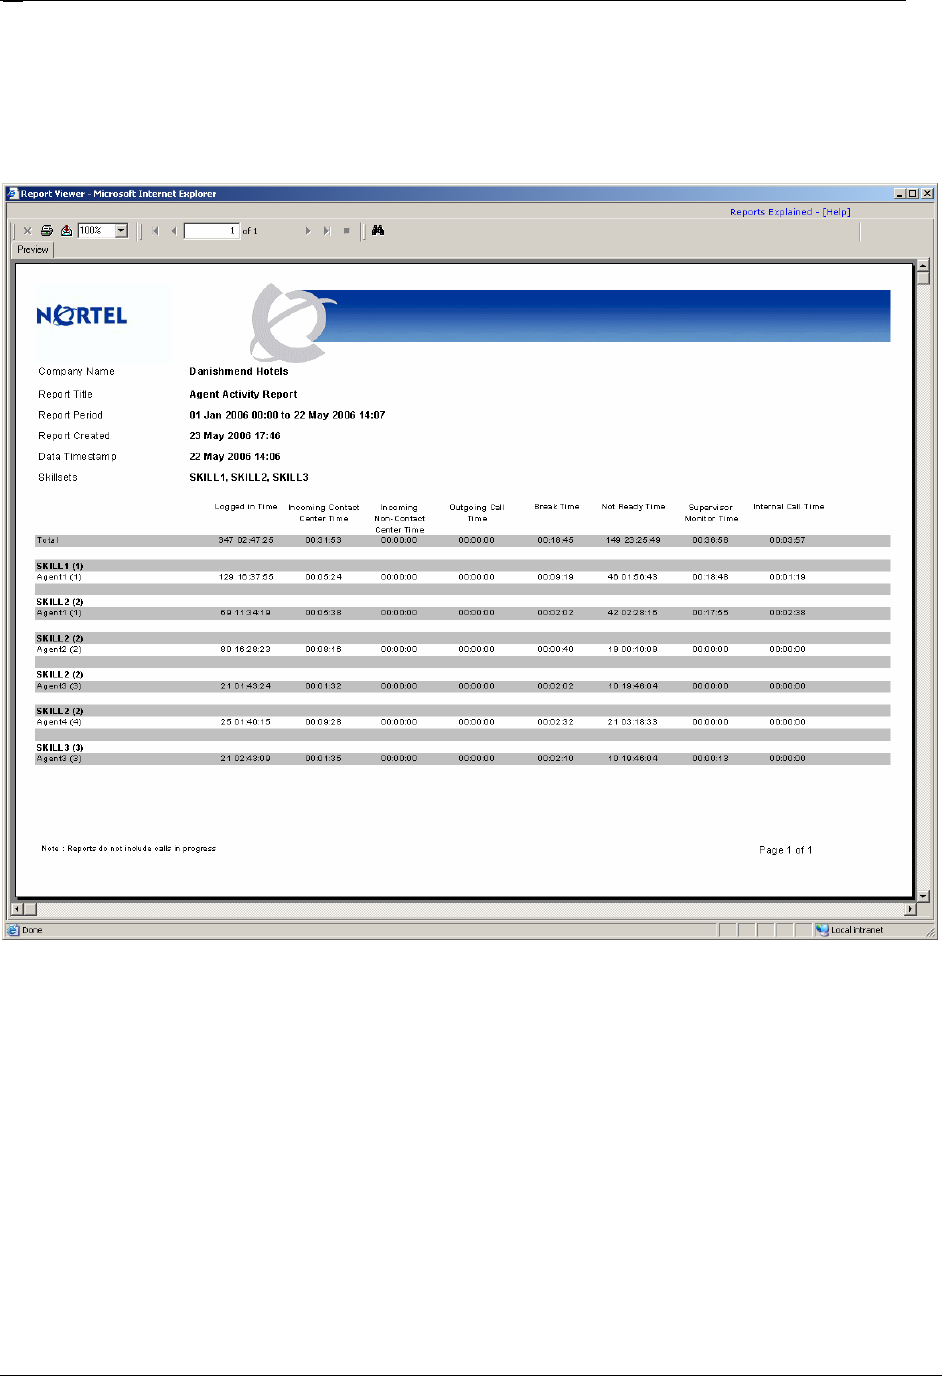Click the Internet Explorer title bar icon
The image size is (942, 1376).
(x=13, y=194)
